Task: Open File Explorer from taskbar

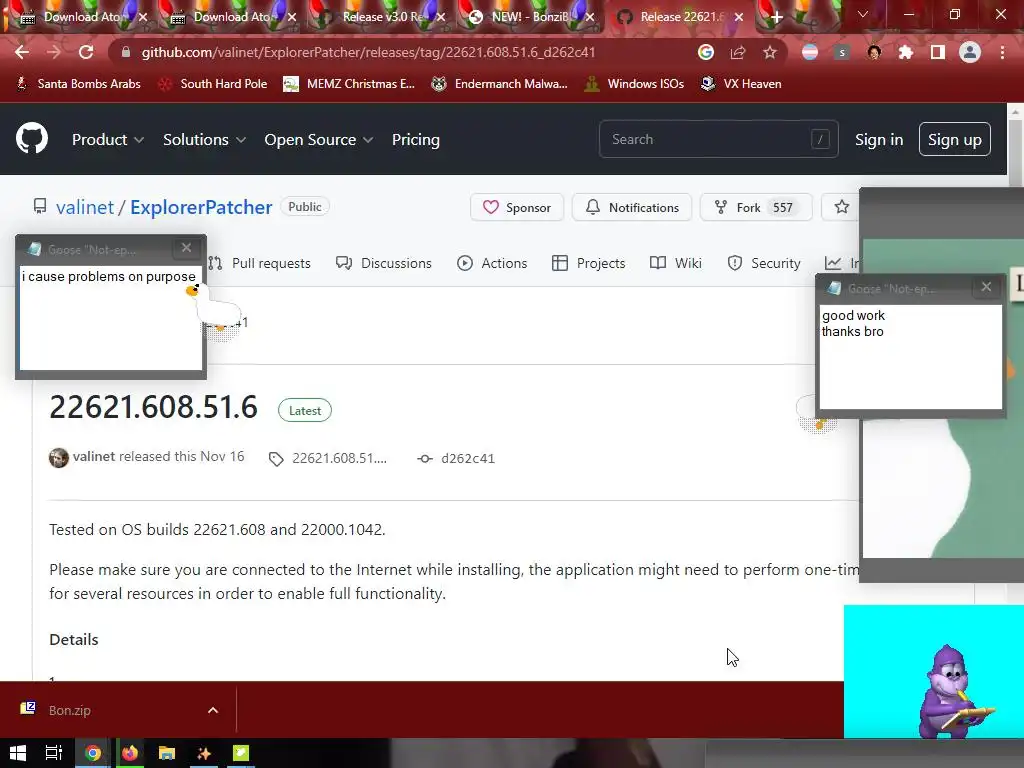Action: (167, 754)
